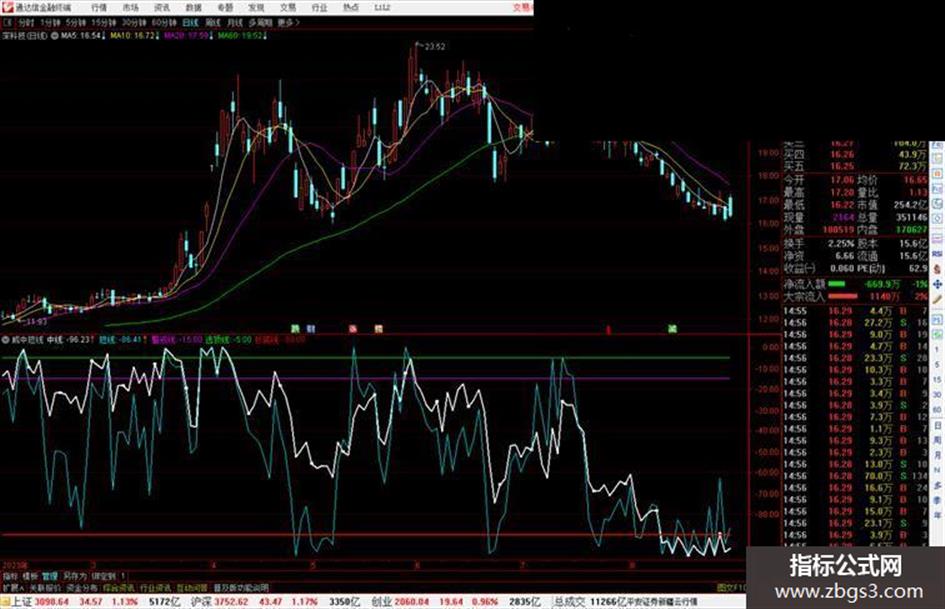
Task: Open the 行业资讯 tab
Action: (x=155, y=587)
